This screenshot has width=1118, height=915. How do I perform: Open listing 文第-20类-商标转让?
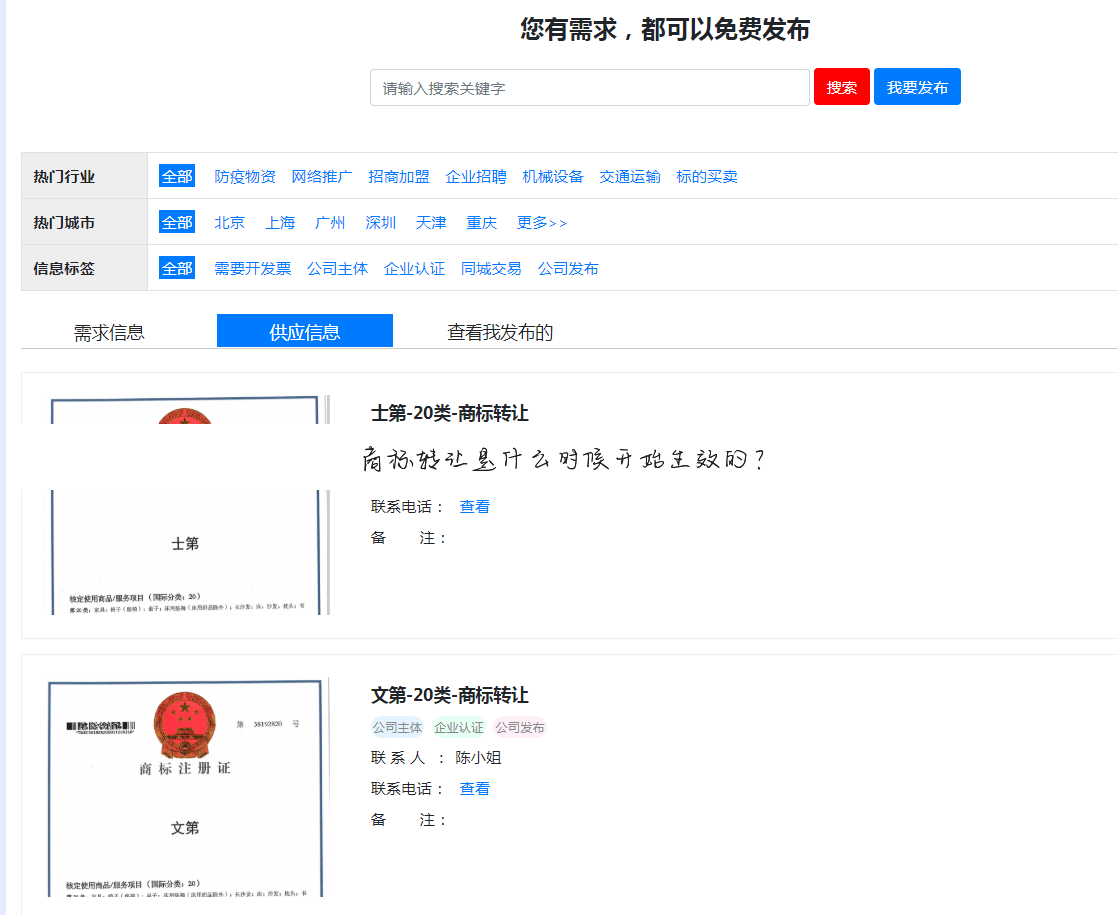tap(450, 695)
